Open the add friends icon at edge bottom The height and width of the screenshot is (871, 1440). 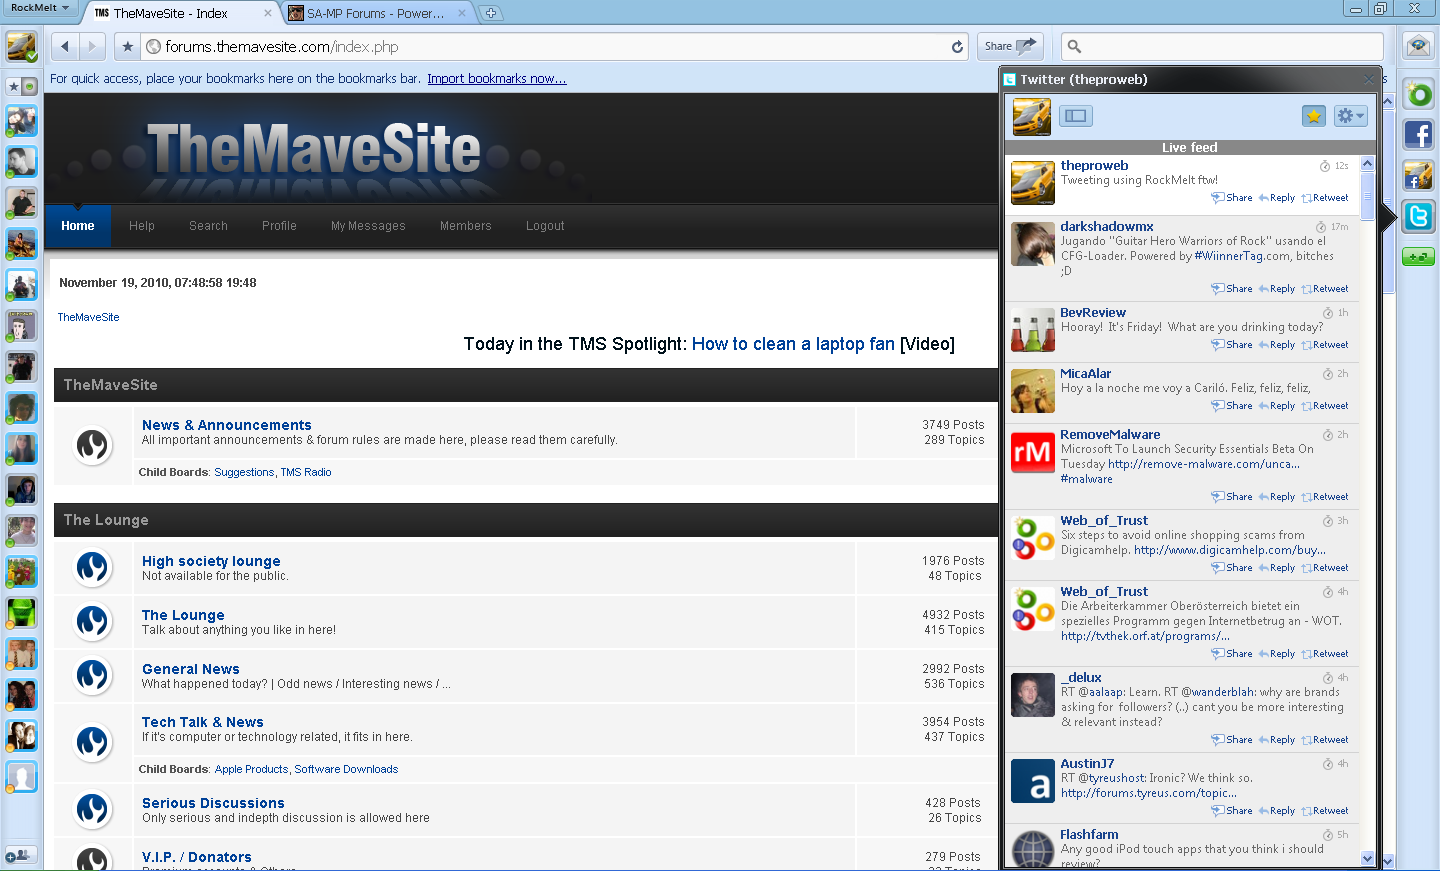[x=20, y=856]
